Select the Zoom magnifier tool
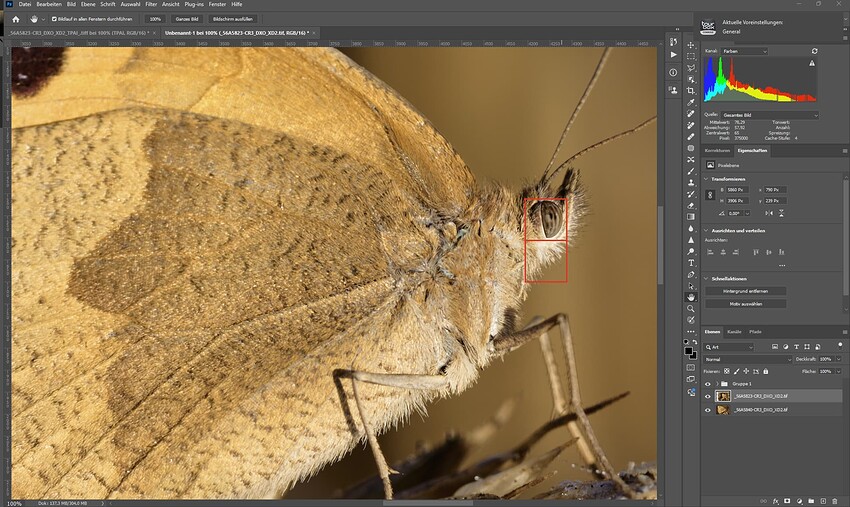The height and width of the screenshot is (507, 850). pyautogui.click(x=691, y=309)
